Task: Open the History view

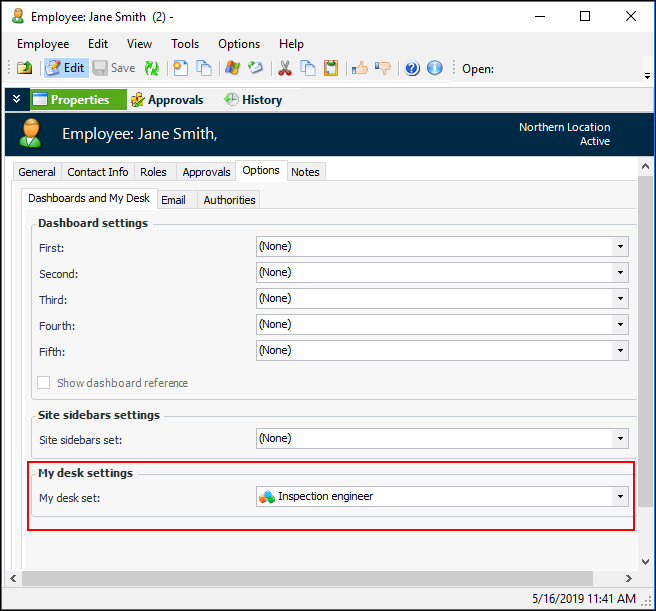Action: click(252, 100)
